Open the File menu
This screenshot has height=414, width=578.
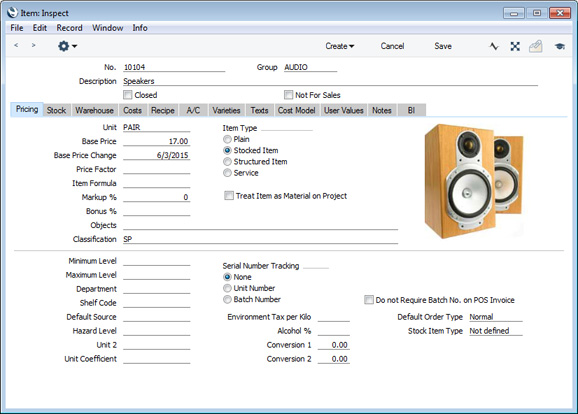[x=17, y=28]
